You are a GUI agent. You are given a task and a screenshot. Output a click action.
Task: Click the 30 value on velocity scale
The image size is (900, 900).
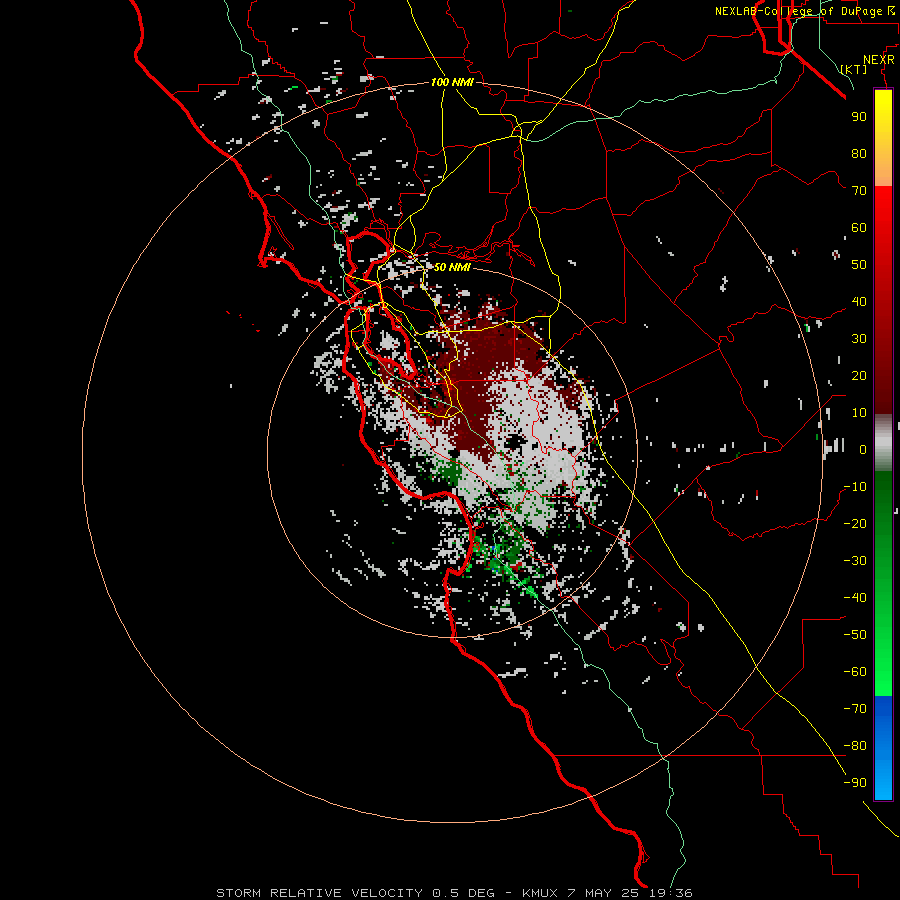click(859, 339)
